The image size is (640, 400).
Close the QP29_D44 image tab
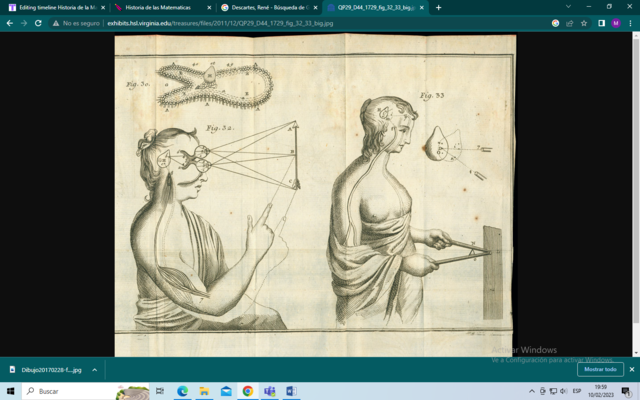click(x=422, y=7)
